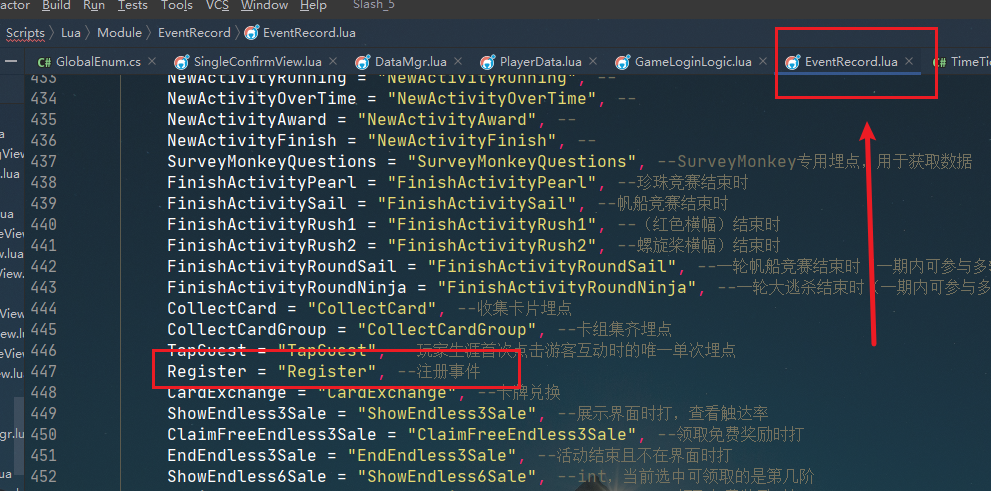Open the Build menu
Image resolution: width=991 pixels, height=491 pixels.
pyautogui.click(x=56, y=6)
